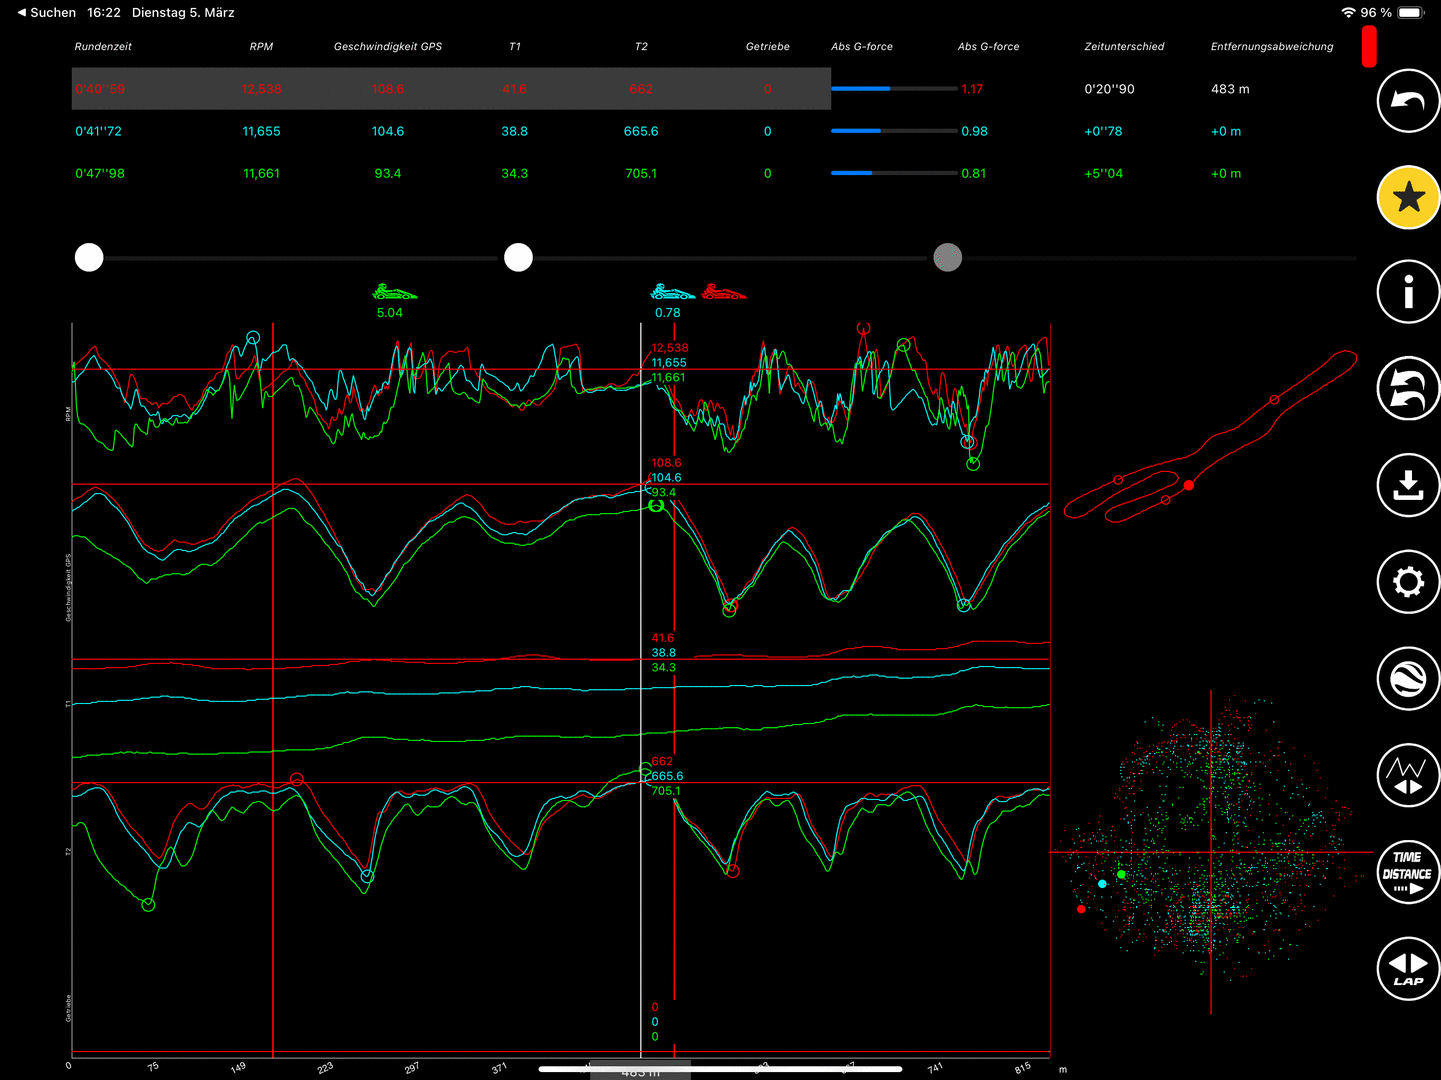1441x1080 pixels.
Task: Tap the Suchen back link in status bar
Action: point(46,13)
